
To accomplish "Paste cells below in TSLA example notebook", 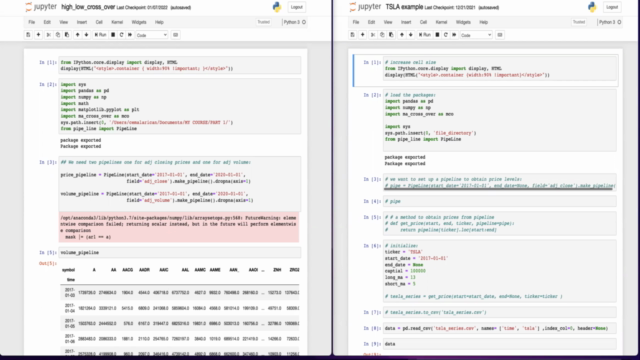I will [x=391, y=35].
